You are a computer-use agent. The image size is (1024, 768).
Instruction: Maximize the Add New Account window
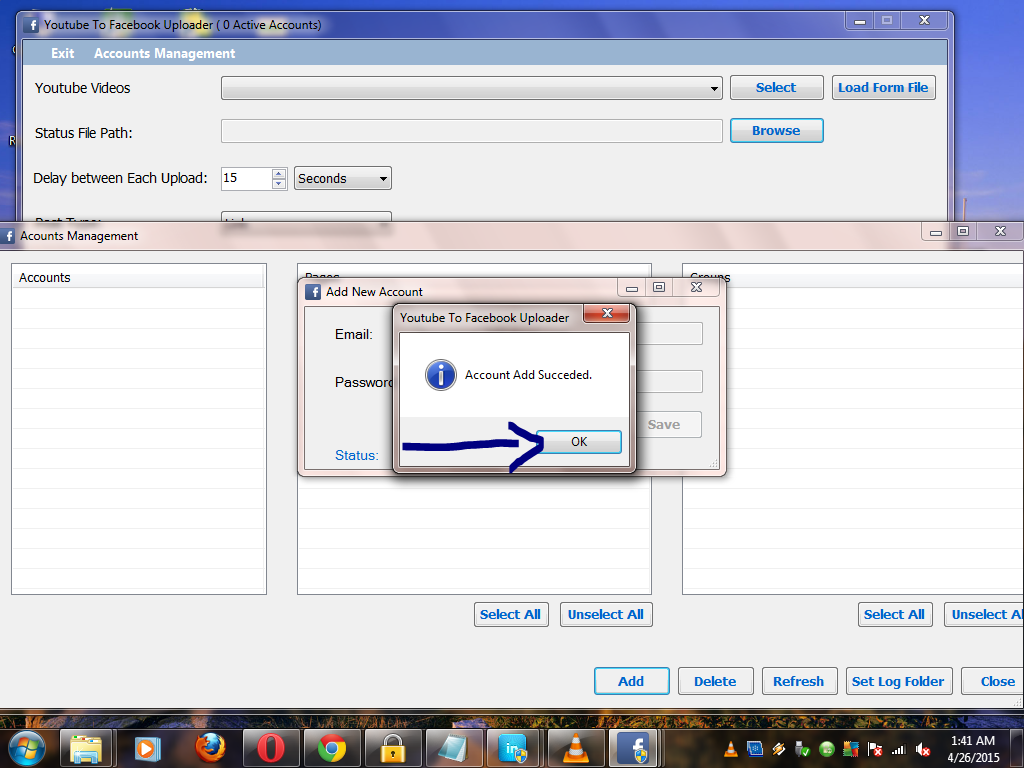point(658,287)
